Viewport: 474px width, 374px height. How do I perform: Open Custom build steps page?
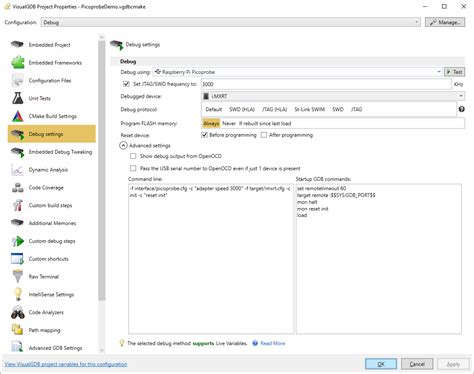pyautogui.click(x=52, y=205)
